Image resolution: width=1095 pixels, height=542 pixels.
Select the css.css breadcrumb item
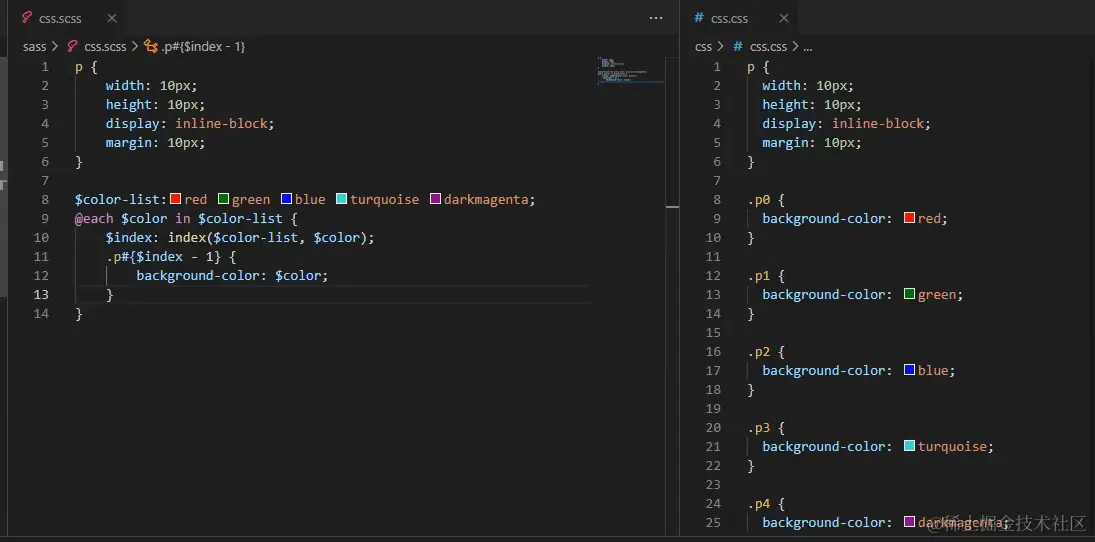[x=768, y=47]
